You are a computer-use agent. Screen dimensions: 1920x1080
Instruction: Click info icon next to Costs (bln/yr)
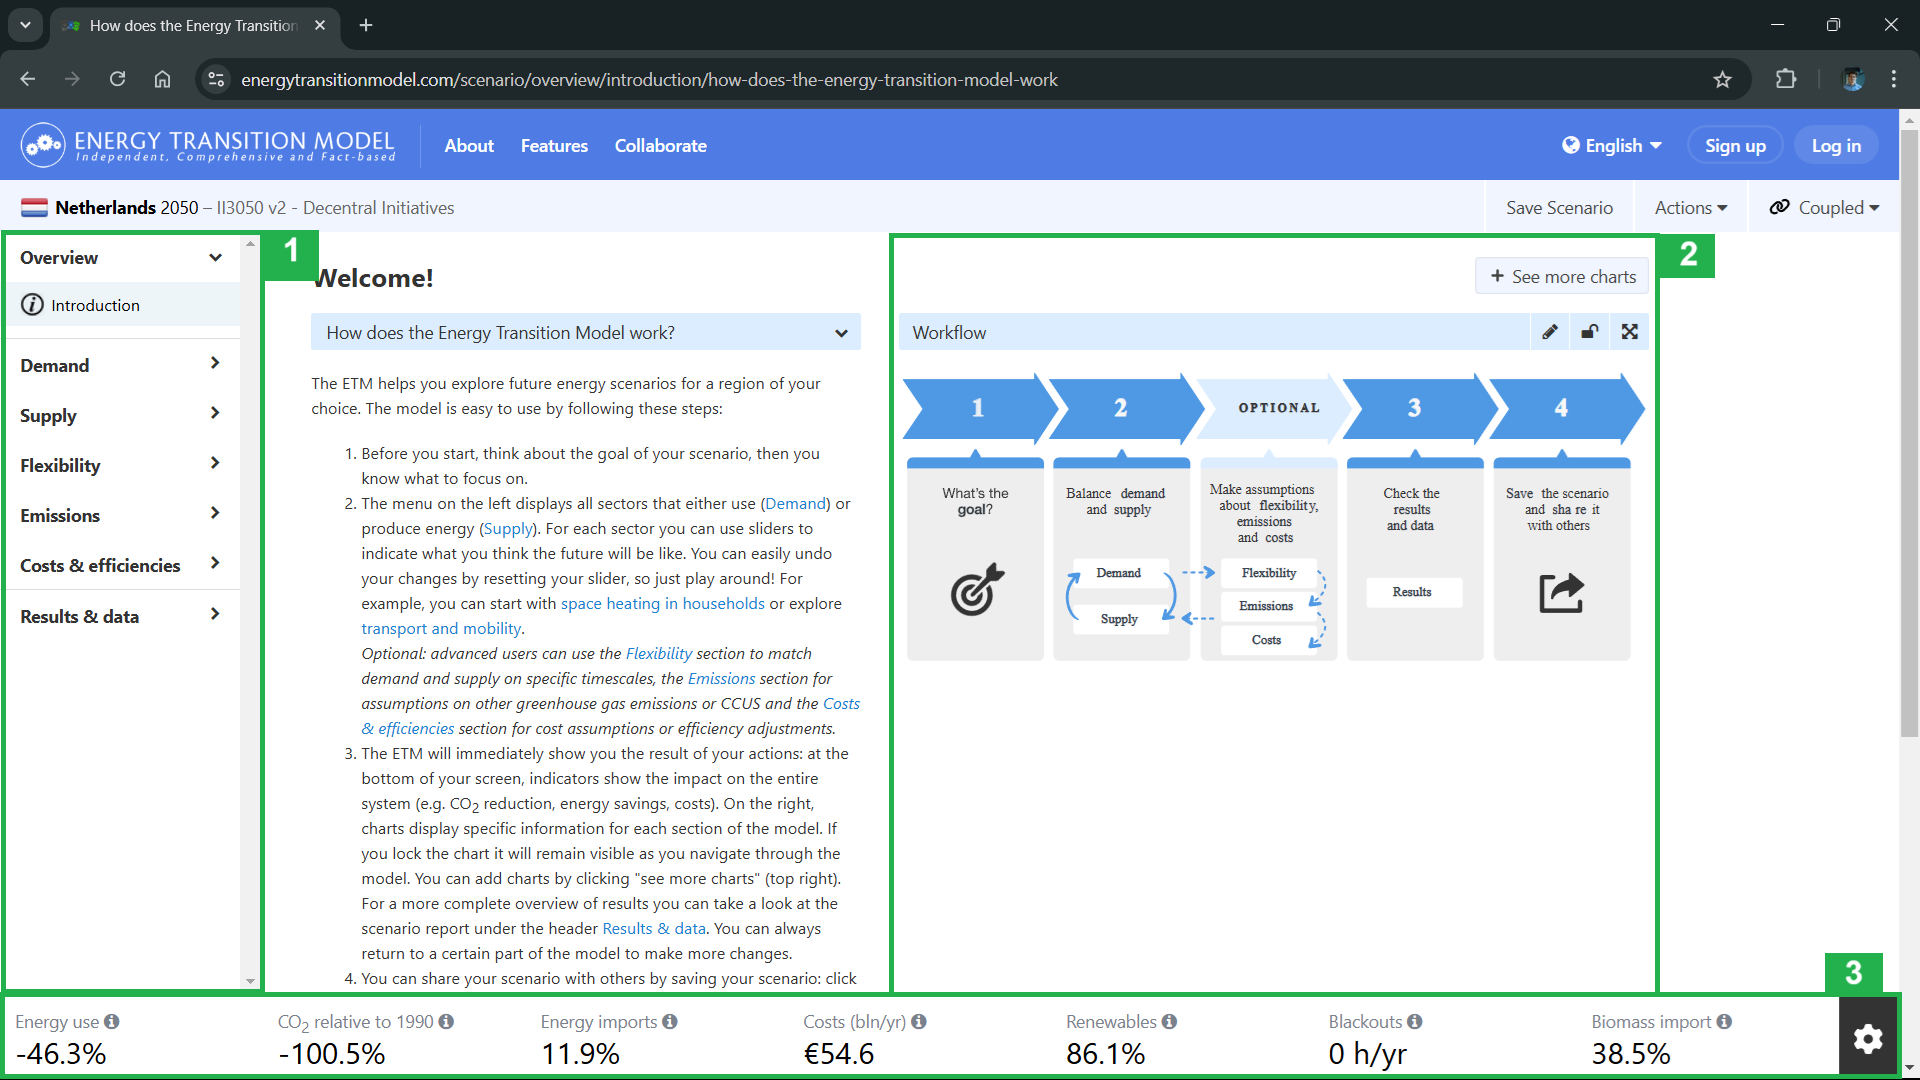pyautogui.click(x=919, y=1022)
